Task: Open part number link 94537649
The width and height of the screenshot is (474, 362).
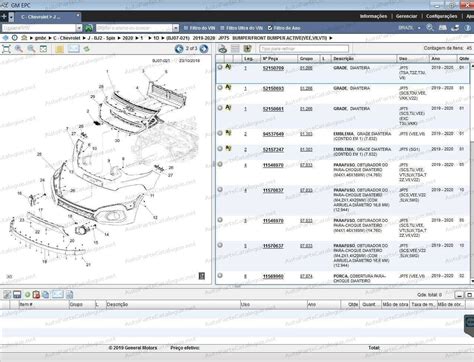Action: 273,134
